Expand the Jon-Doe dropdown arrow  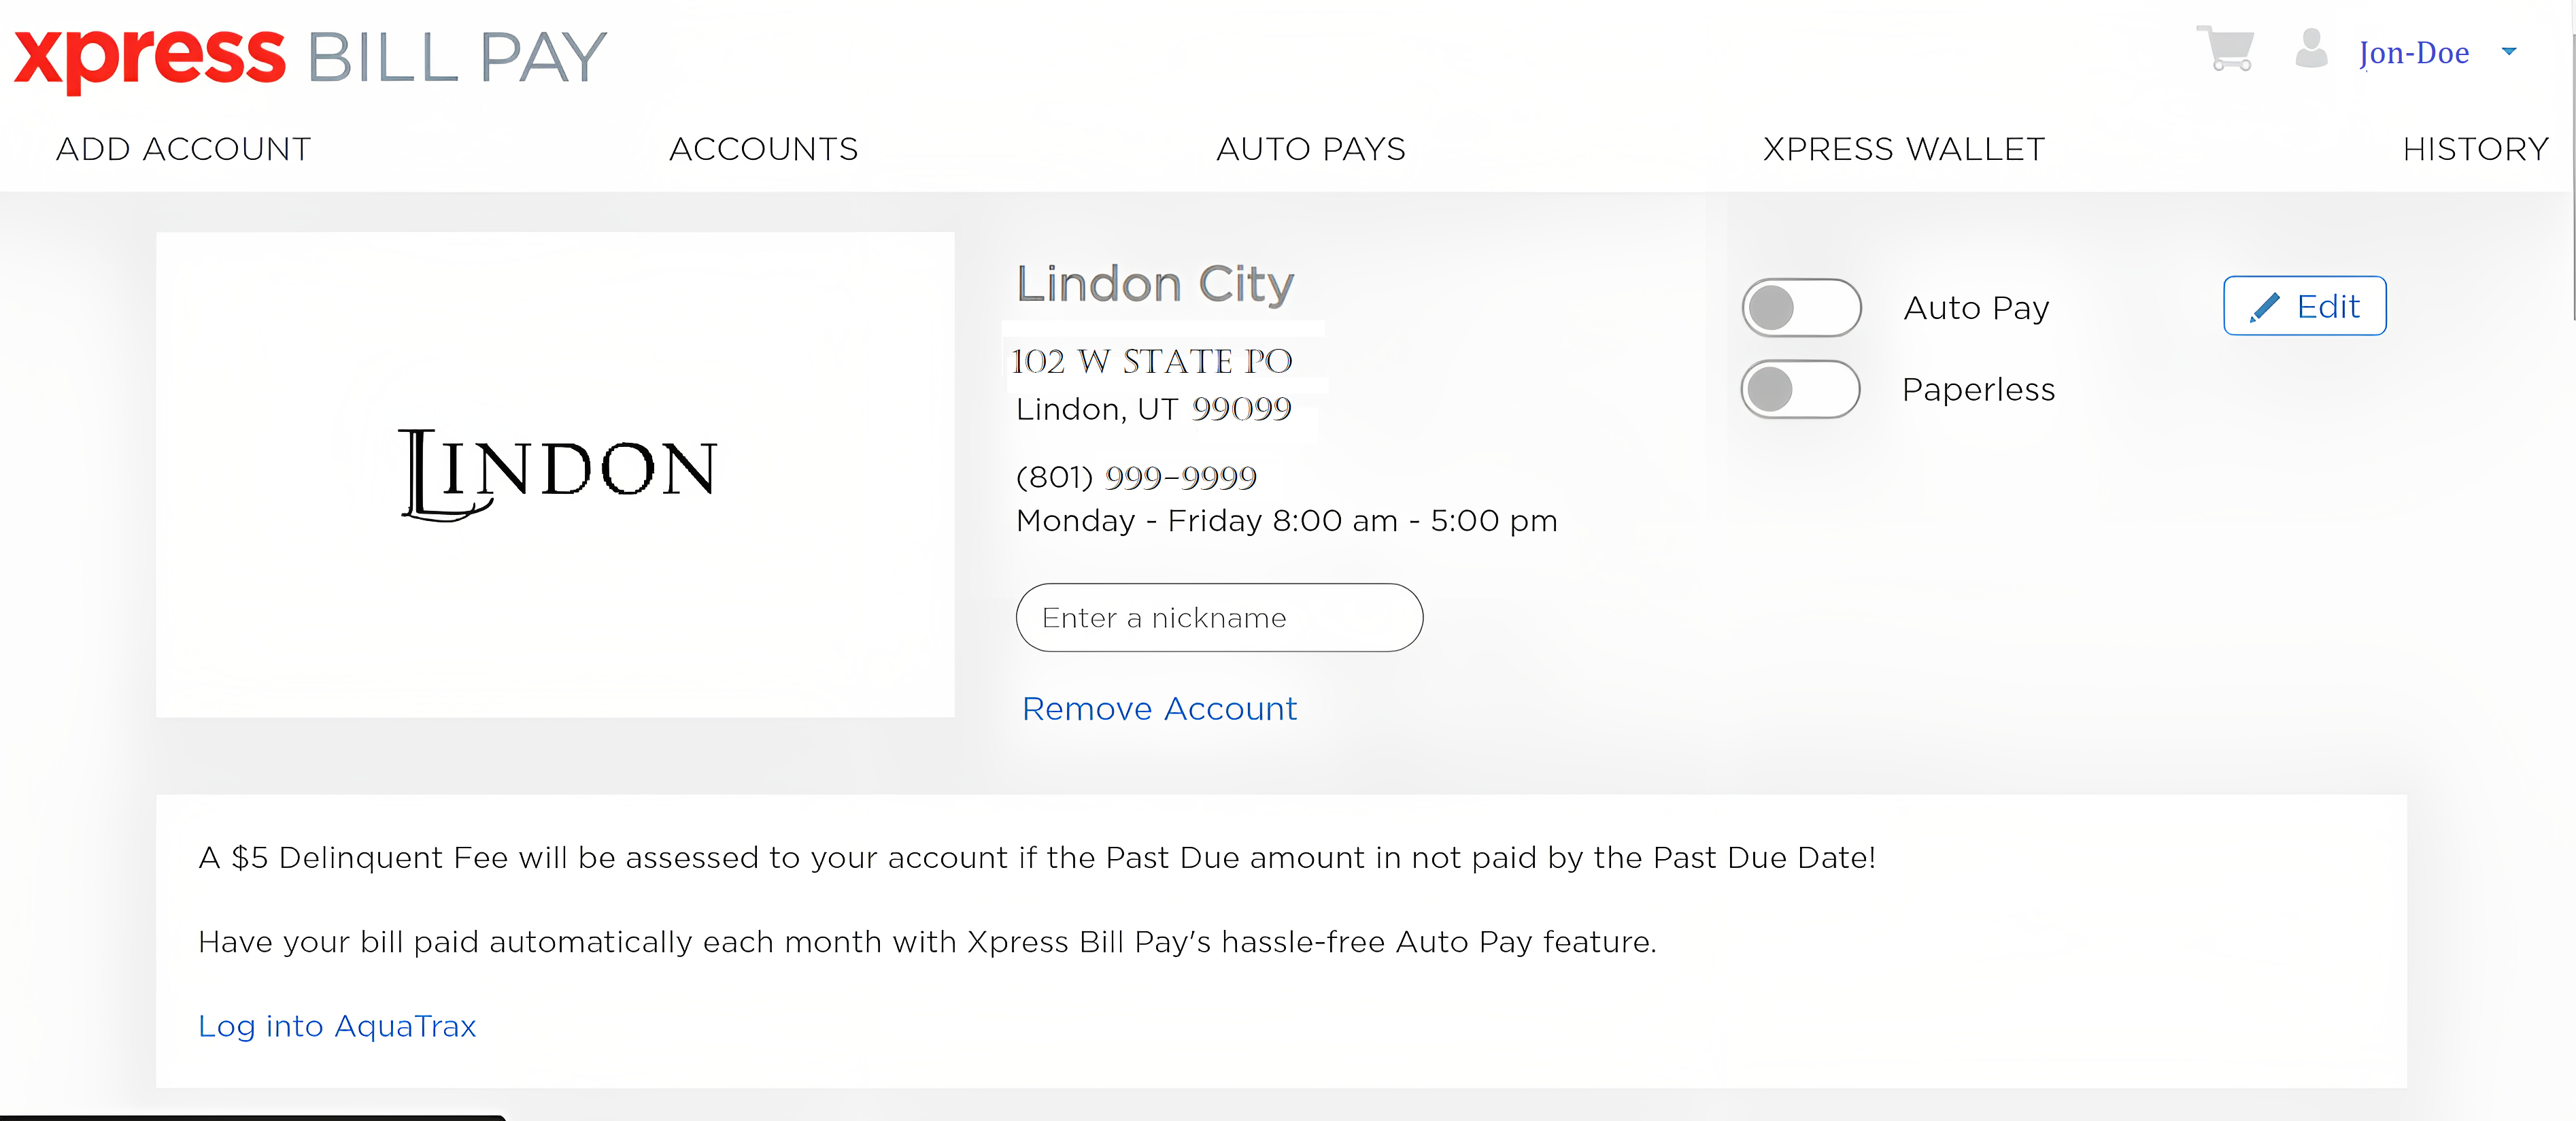coord(2509,51)
